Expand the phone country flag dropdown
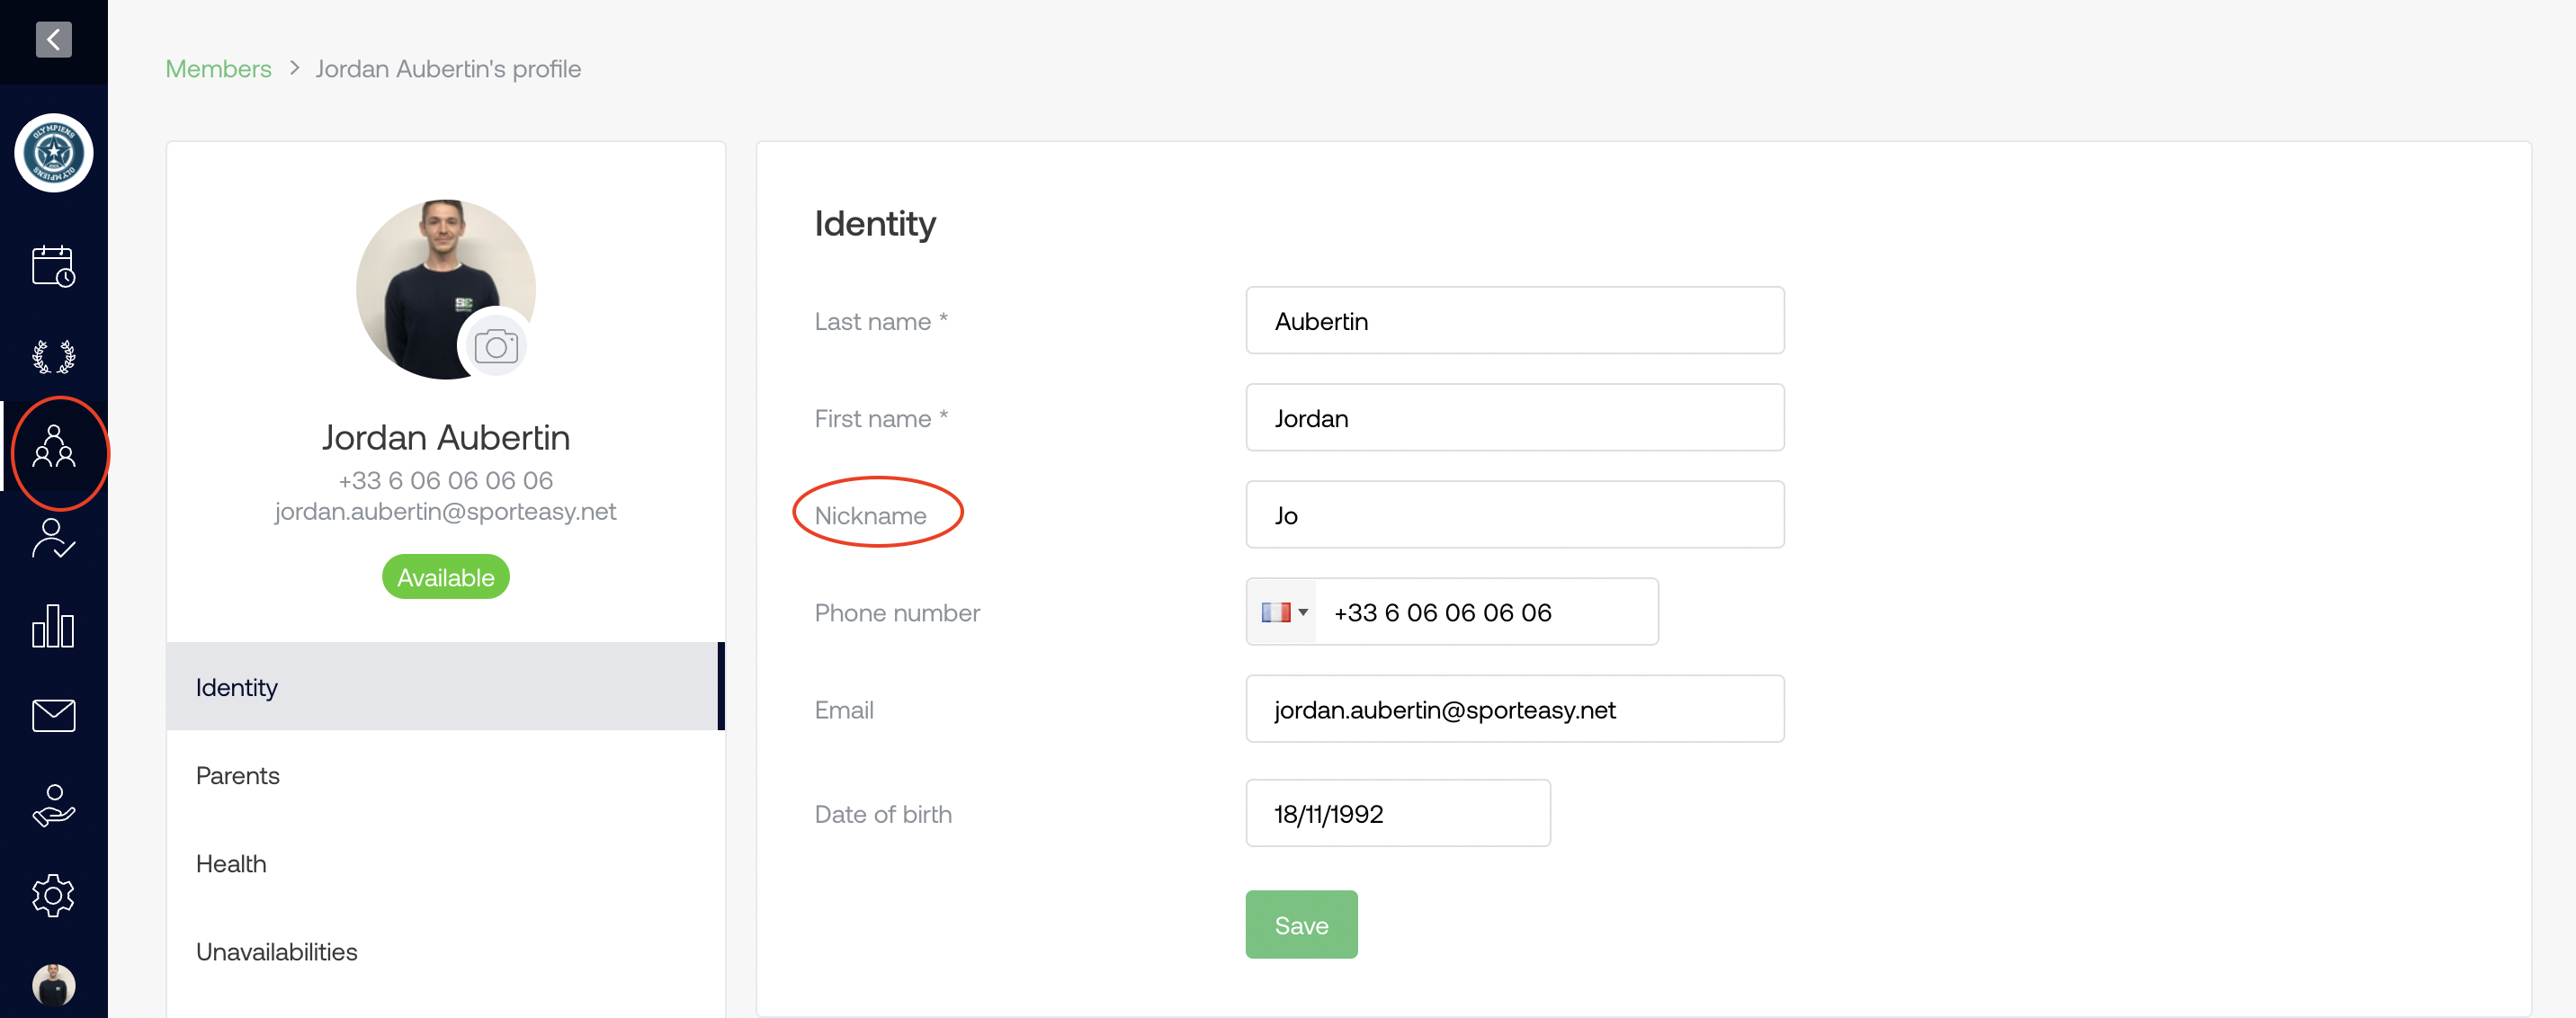The width and height of the screenshot is (2576, 1018). point(1283,612)
